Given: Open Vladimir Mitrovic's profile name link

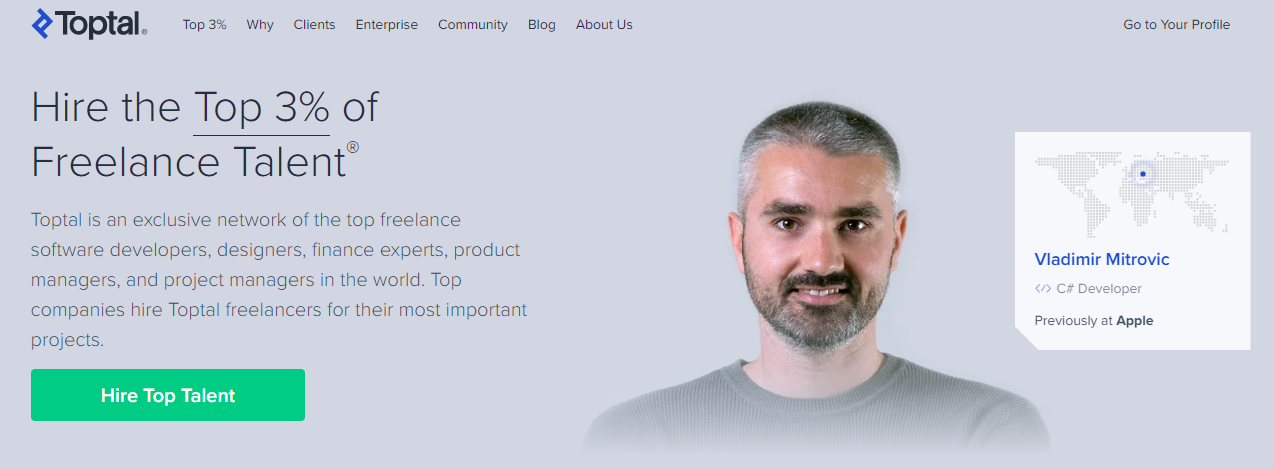Looking at the screenshot, I should pyautogui.click(x=1102, y=260).
